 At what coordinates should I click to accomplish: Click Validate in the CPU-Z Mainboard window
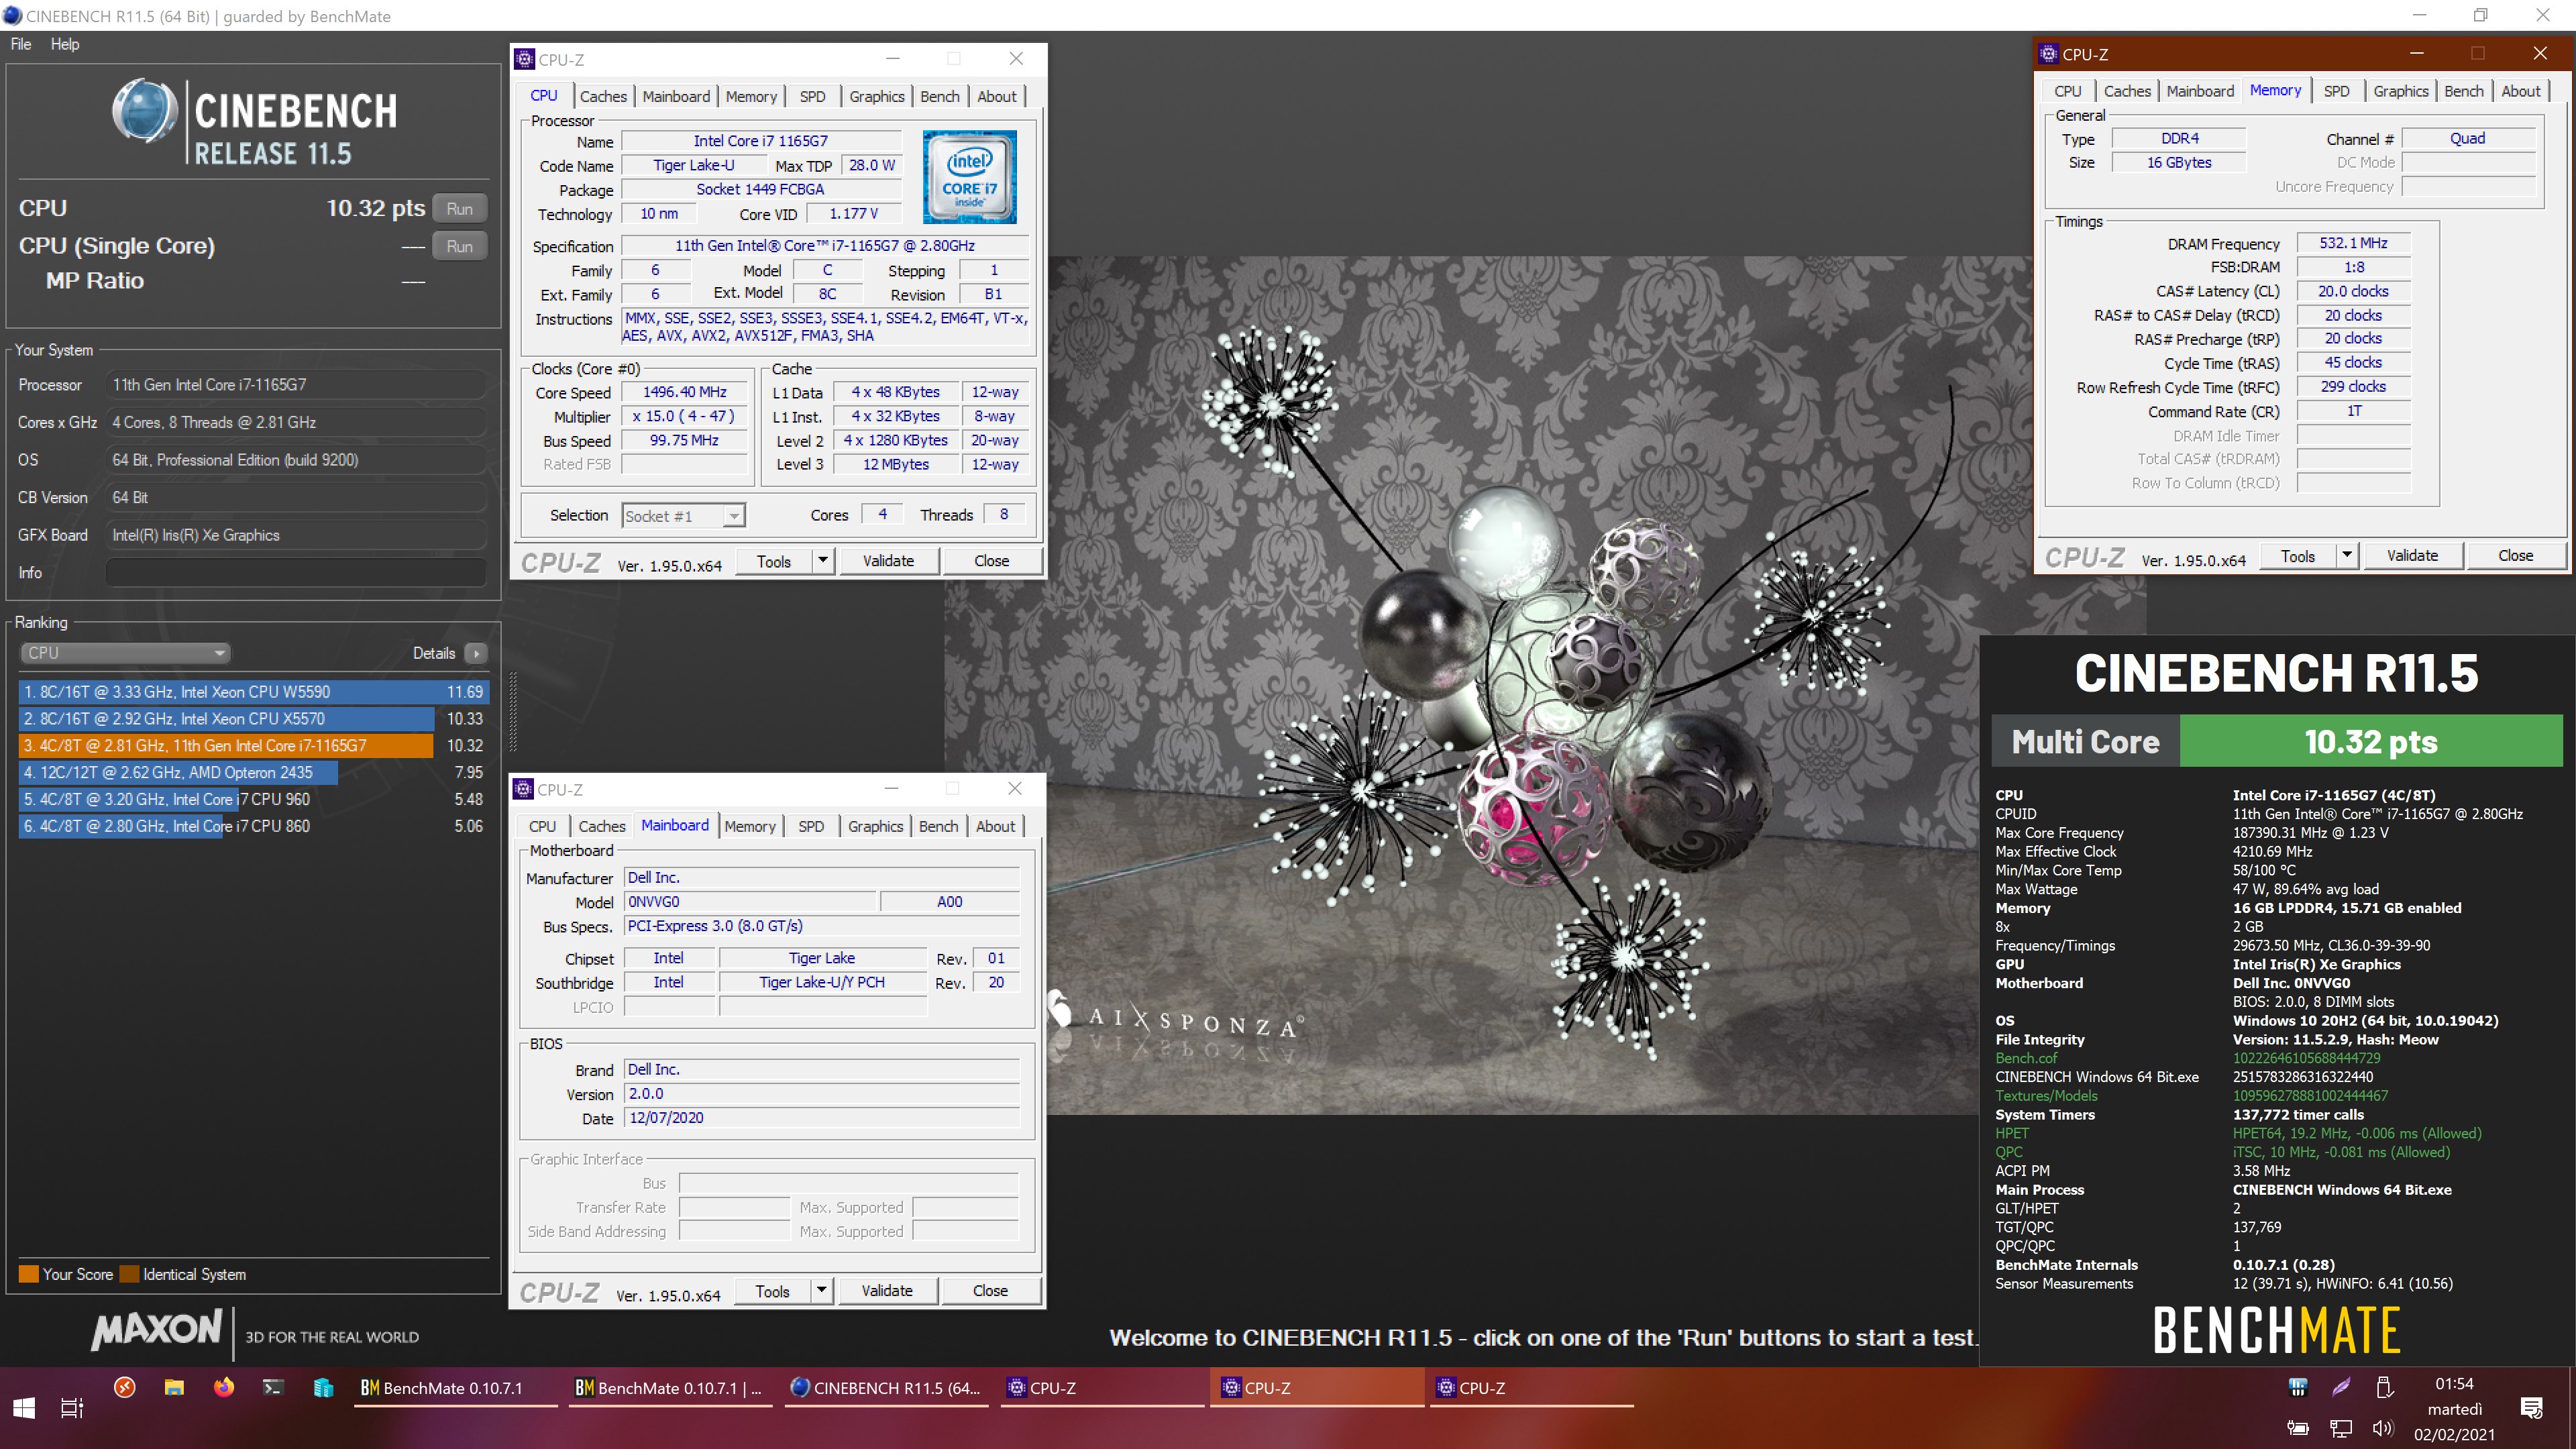[887, 1290]
